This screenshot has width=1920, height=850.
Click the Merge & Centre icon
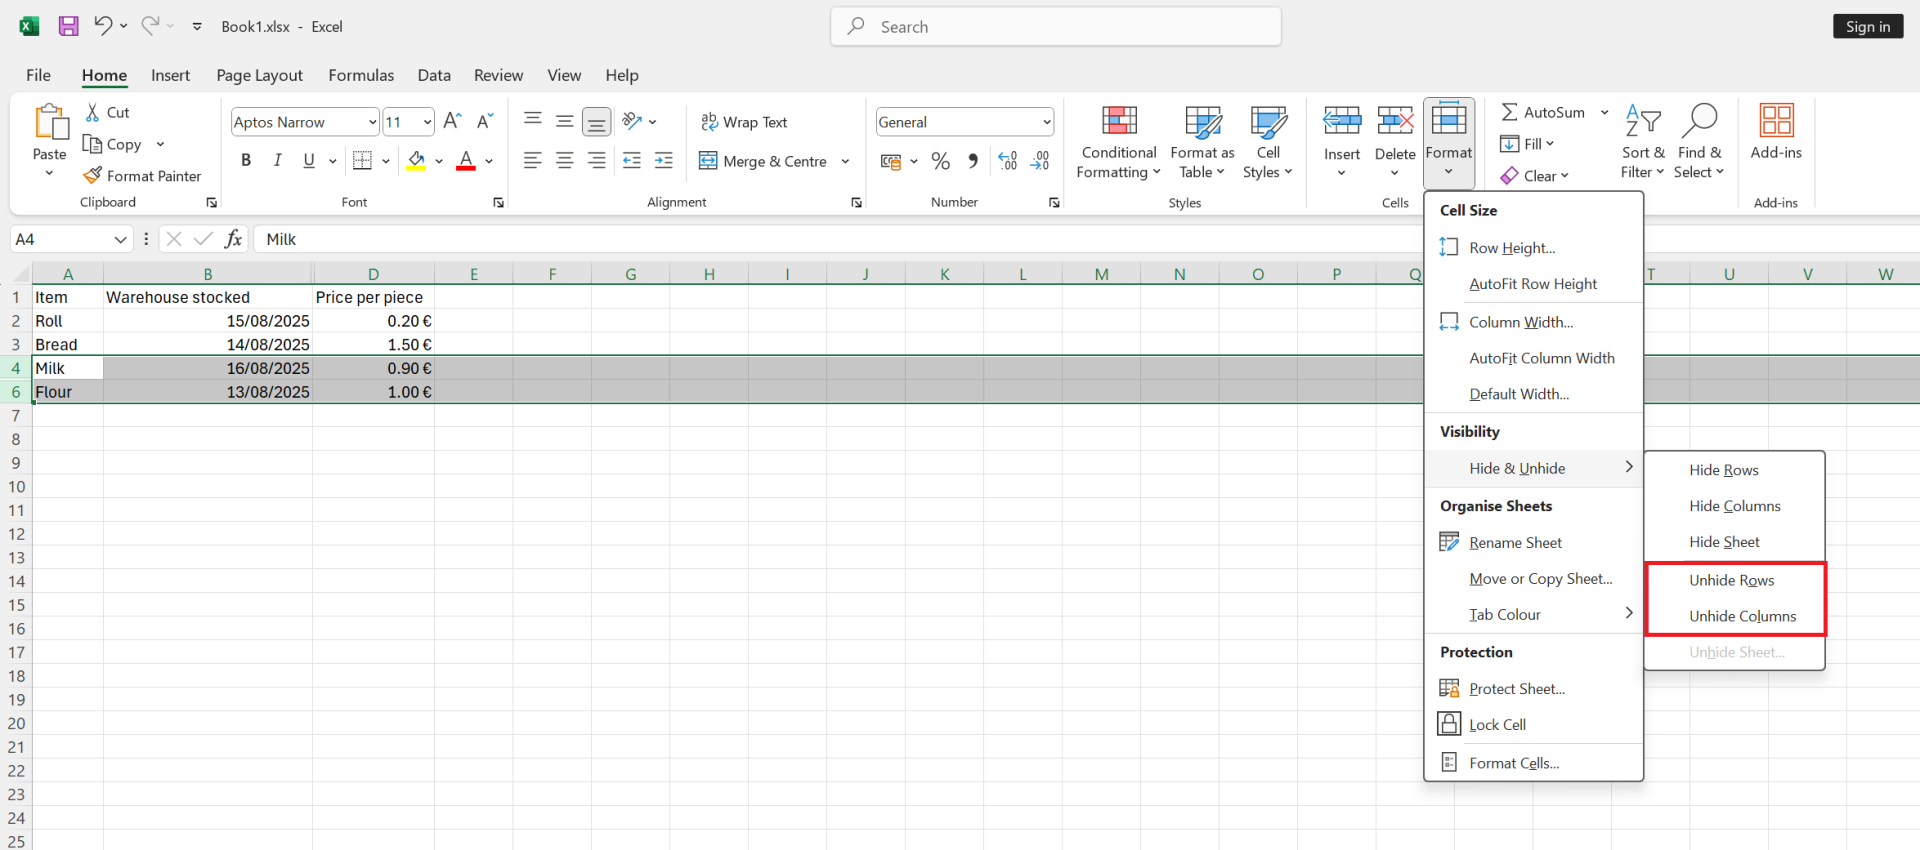[708, 160]
